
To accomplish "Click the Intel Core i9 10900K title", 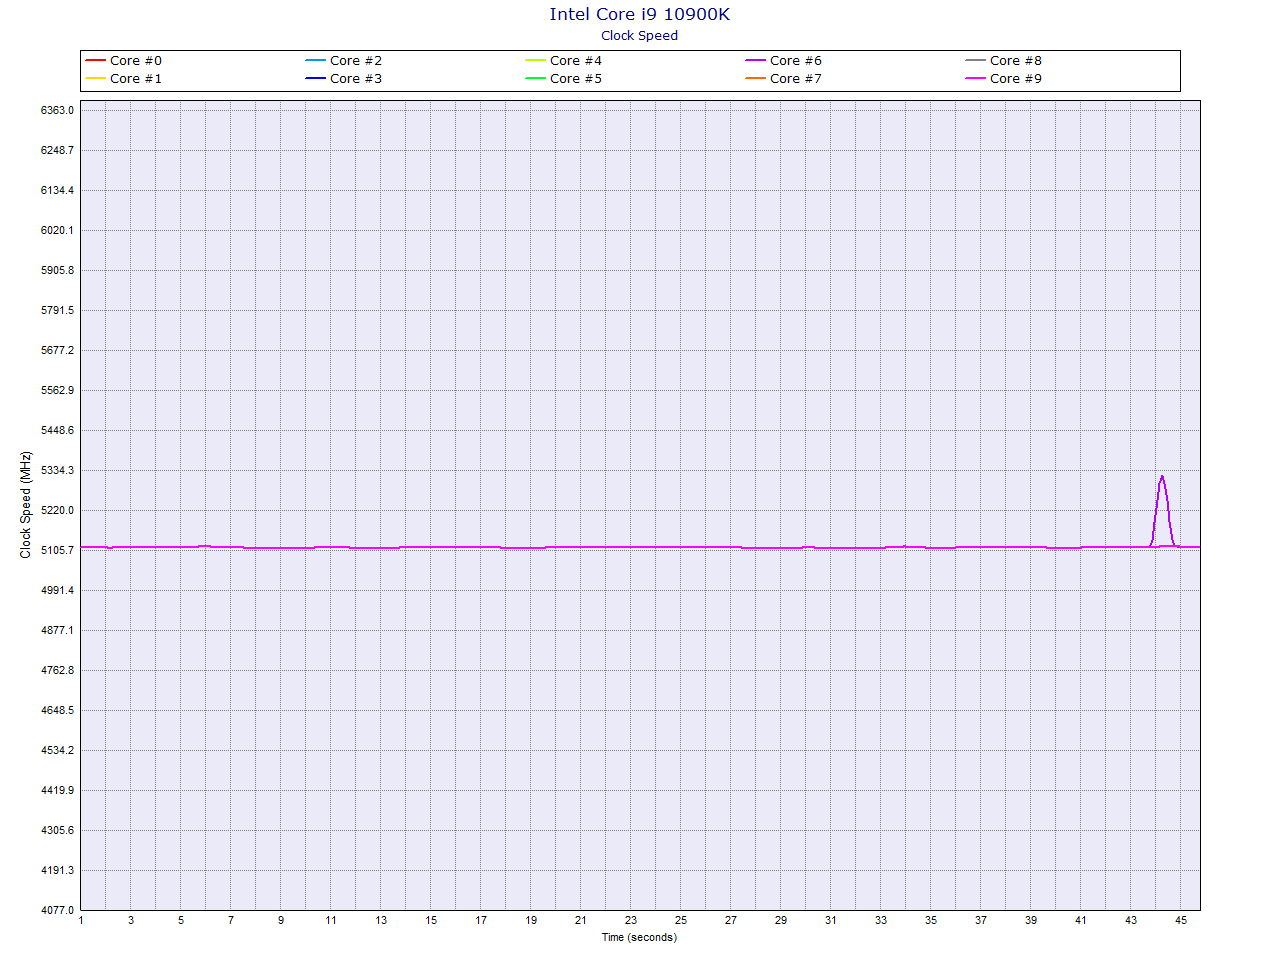I will click(640, 14).
